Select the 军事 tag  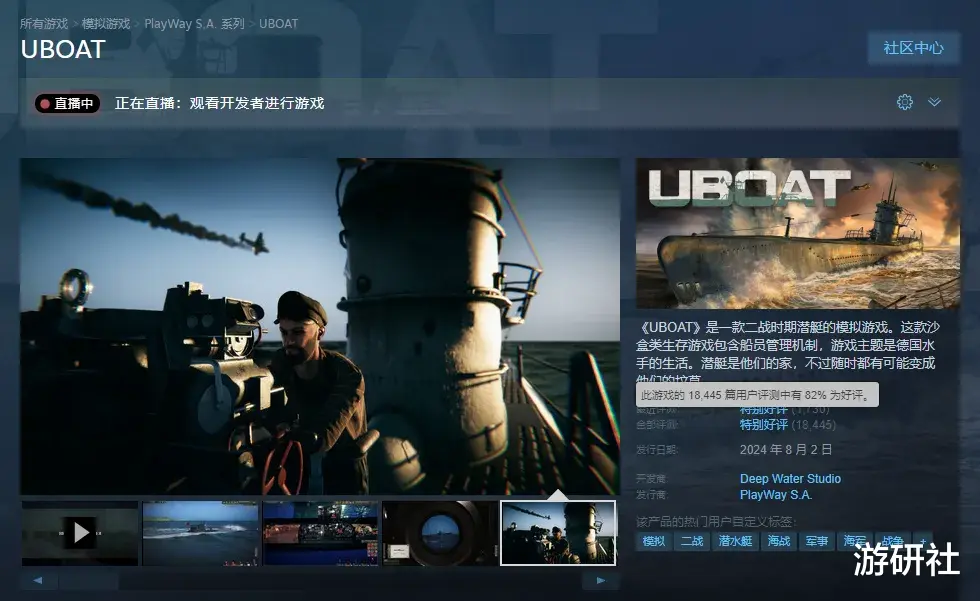(817, 541)
